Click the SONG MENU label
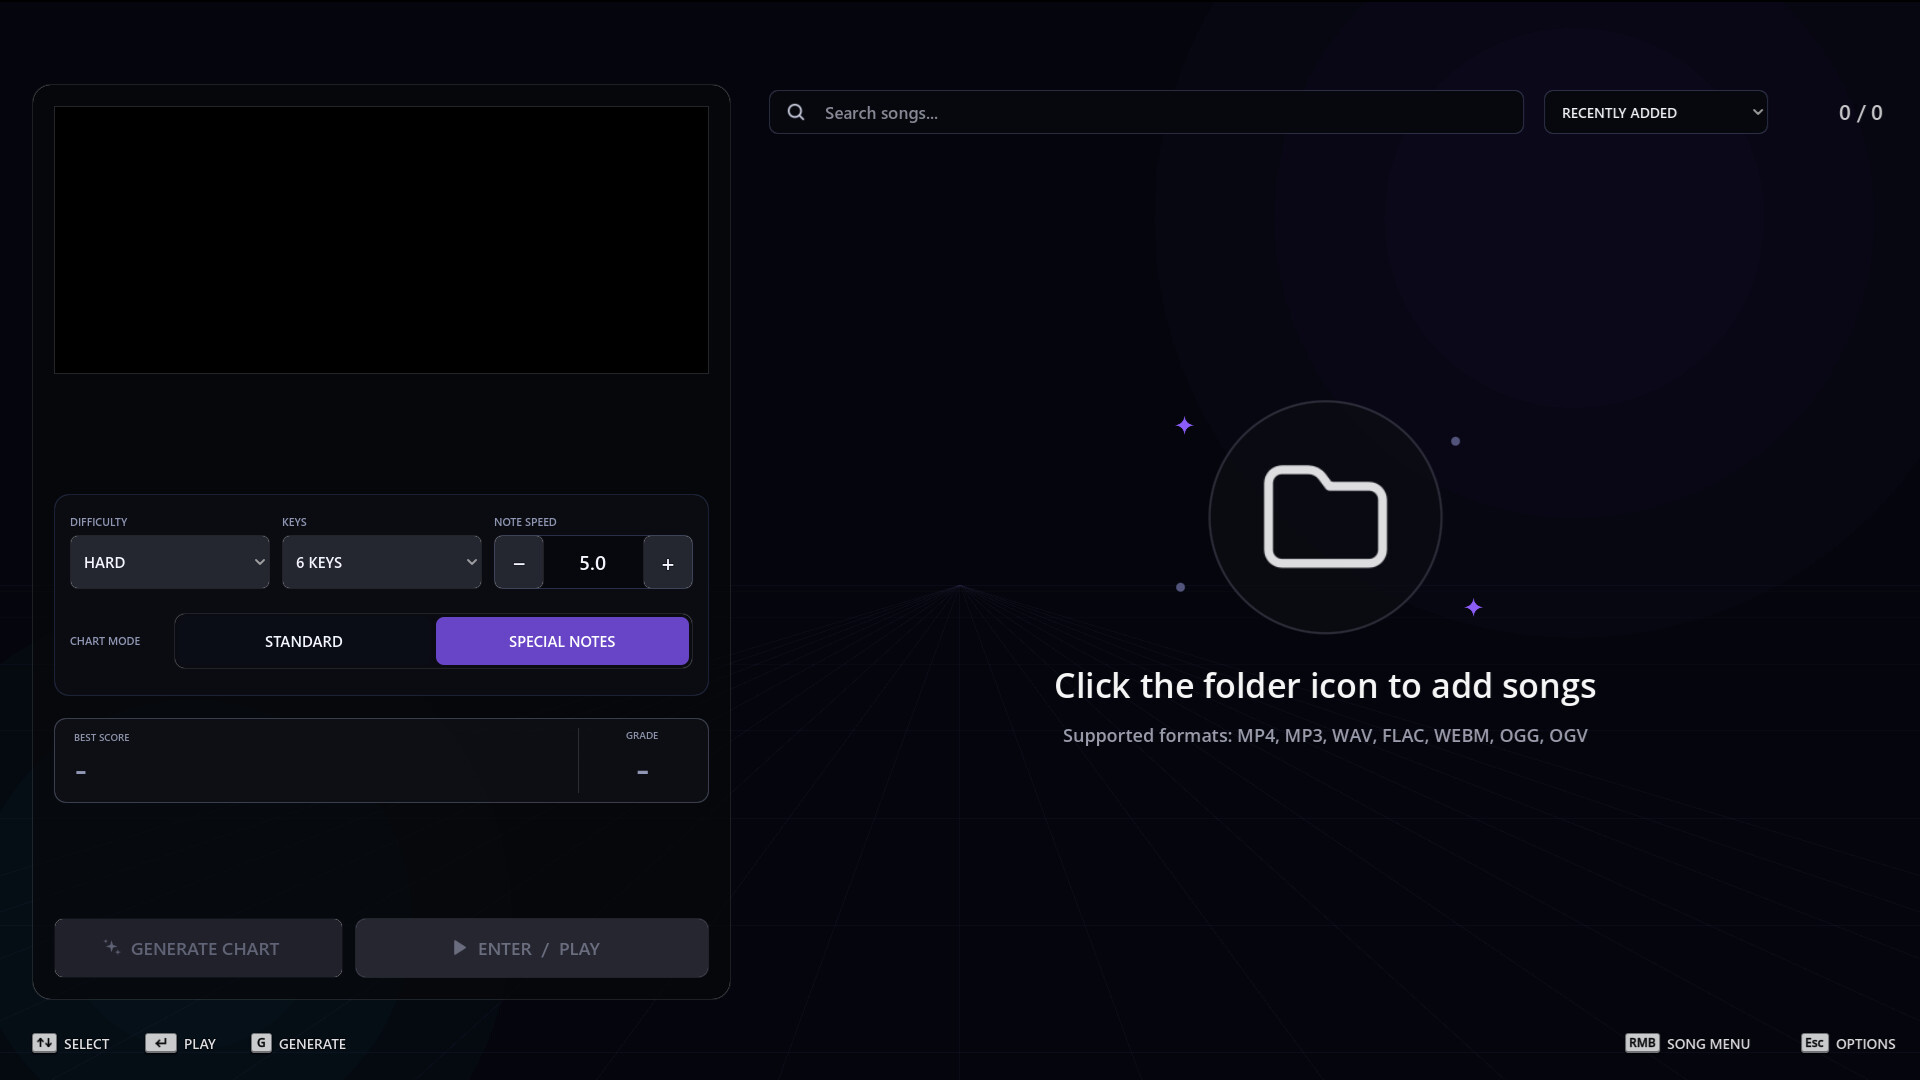The image size is (1920, 1080). click(x=1708, y=1044)
